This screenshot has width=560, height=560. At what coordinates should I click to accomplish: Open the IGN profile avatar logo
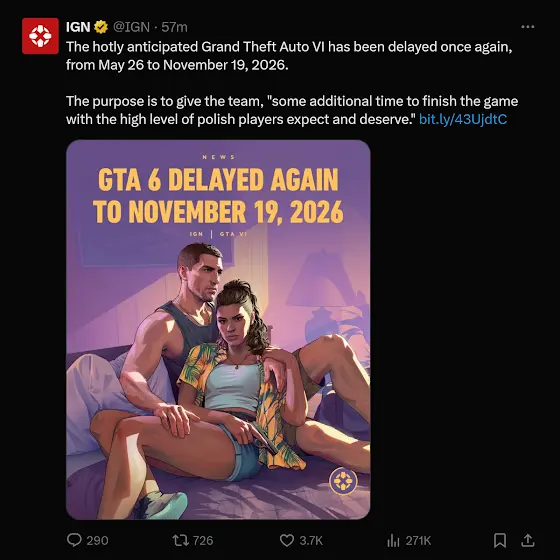(40, 36)
